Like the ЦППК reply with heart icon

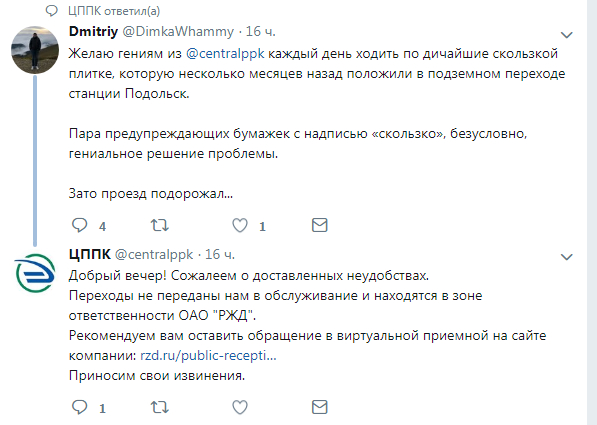click(240, 407)
